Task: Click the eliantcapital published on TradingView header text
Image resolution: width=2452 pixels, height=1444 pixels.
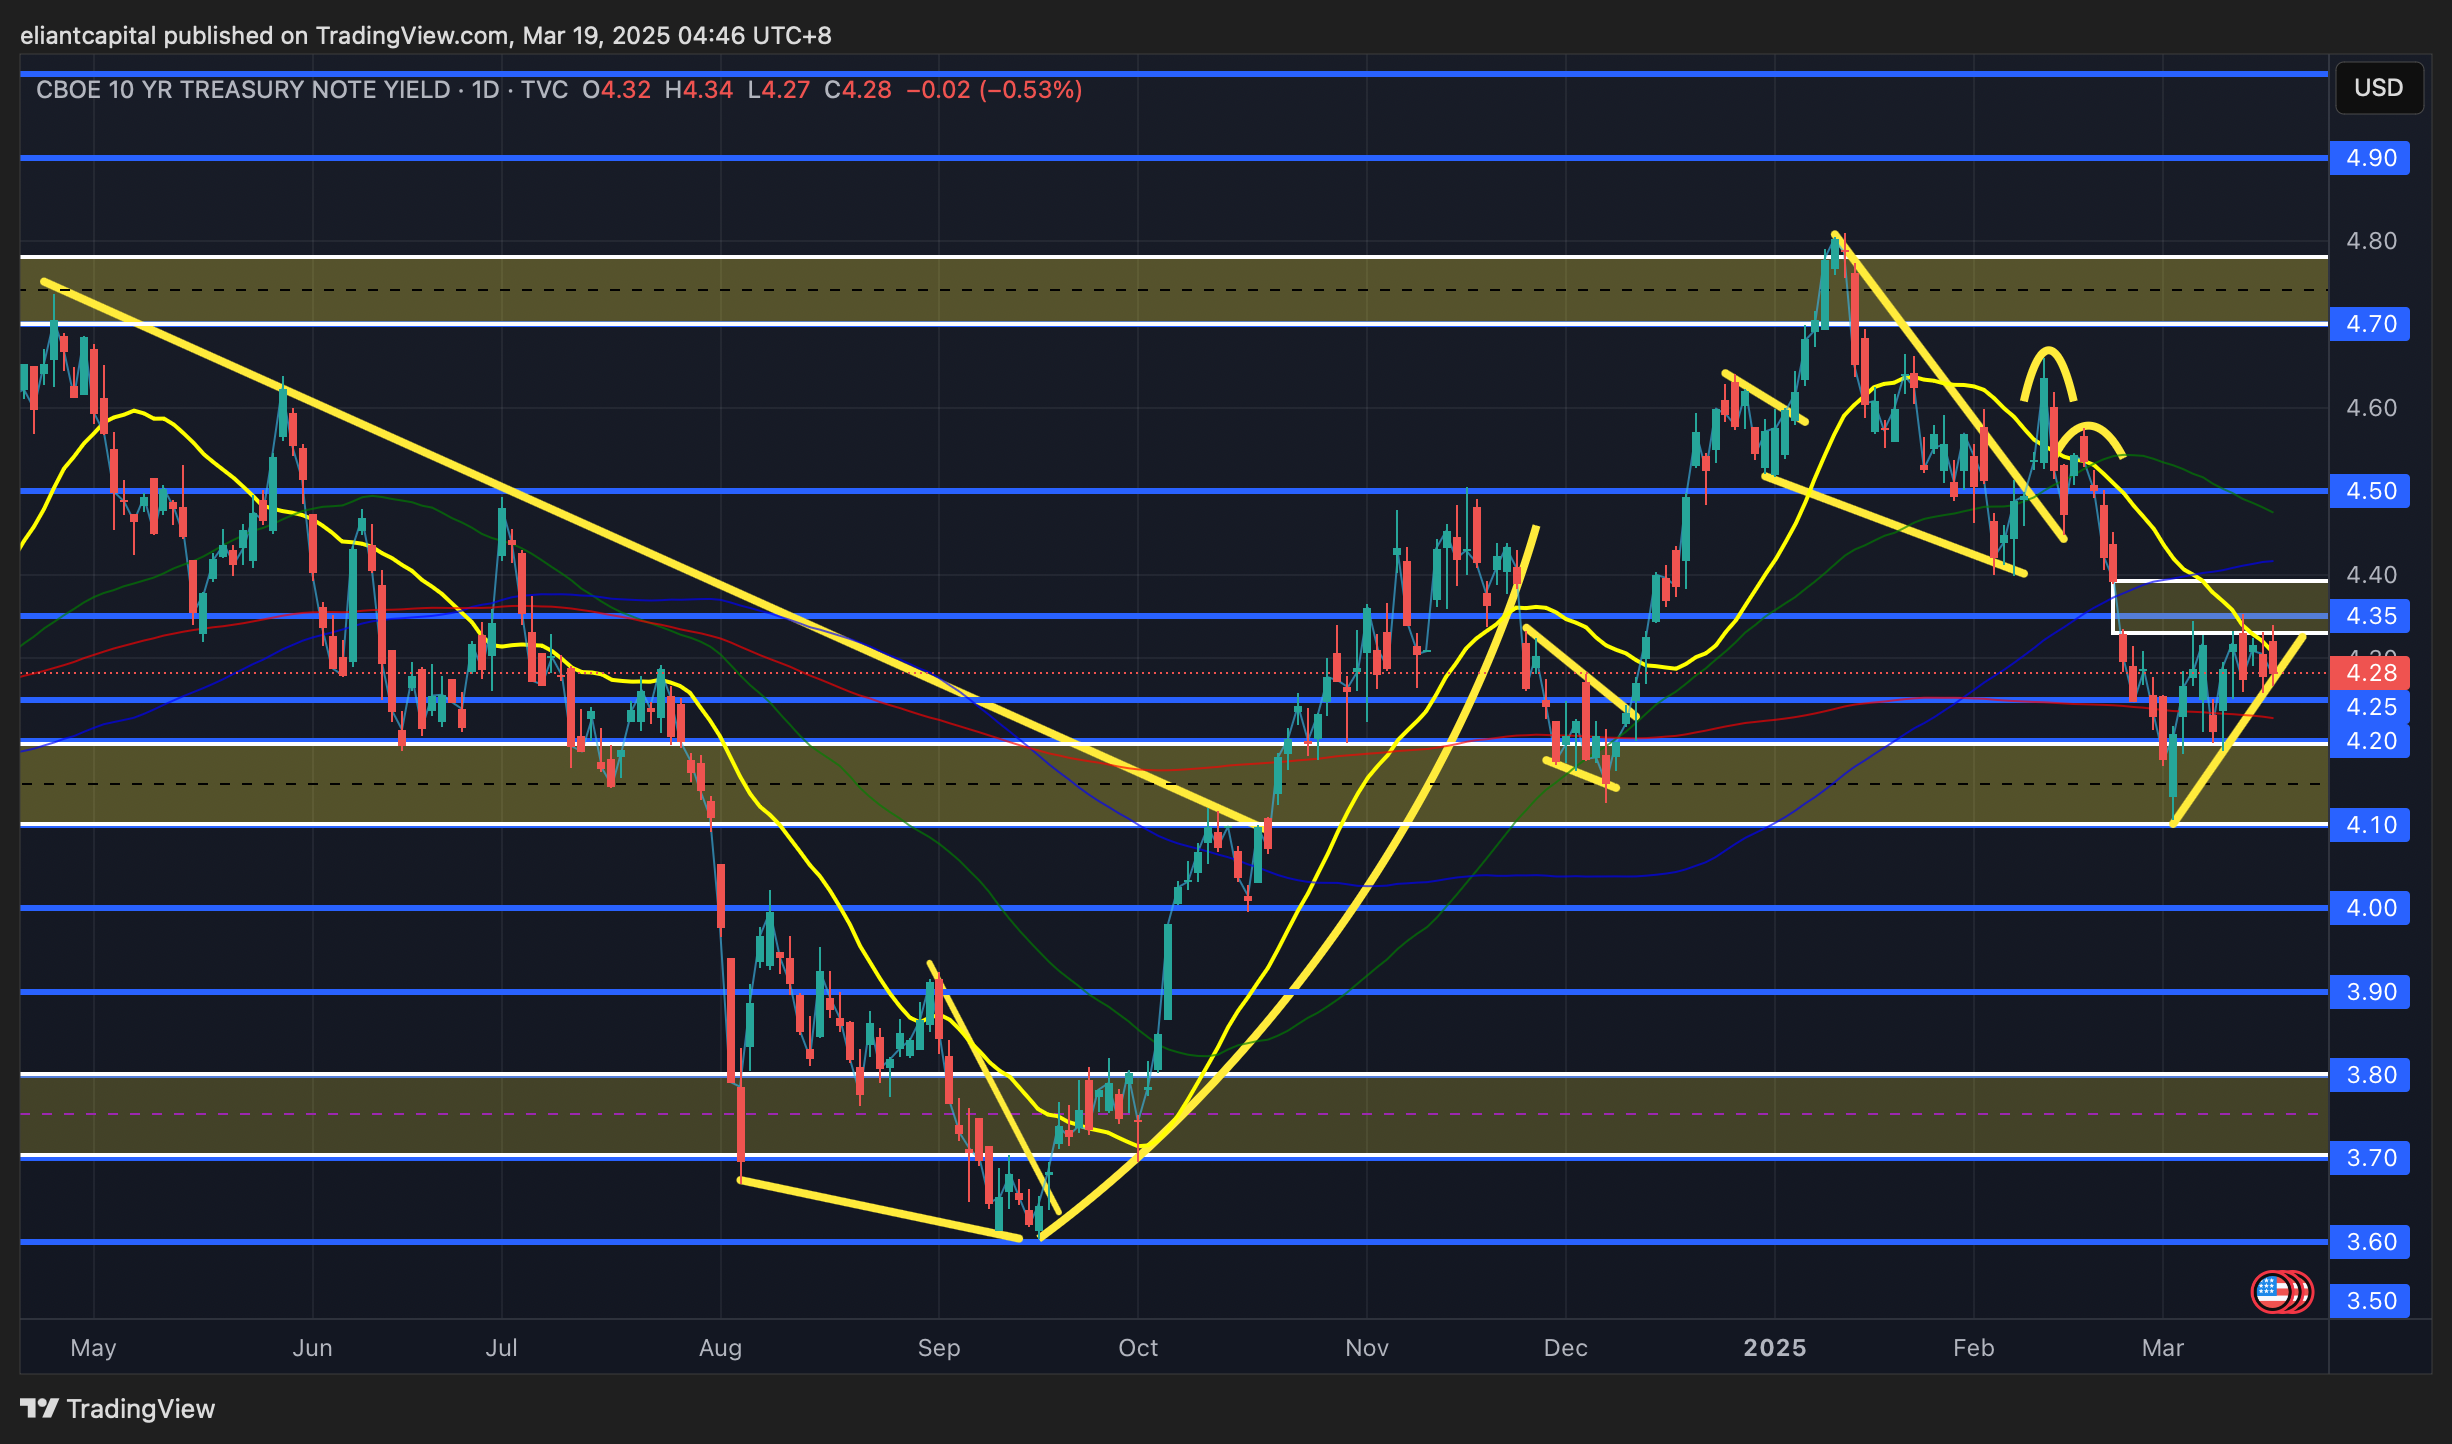Action: (425, 36)
